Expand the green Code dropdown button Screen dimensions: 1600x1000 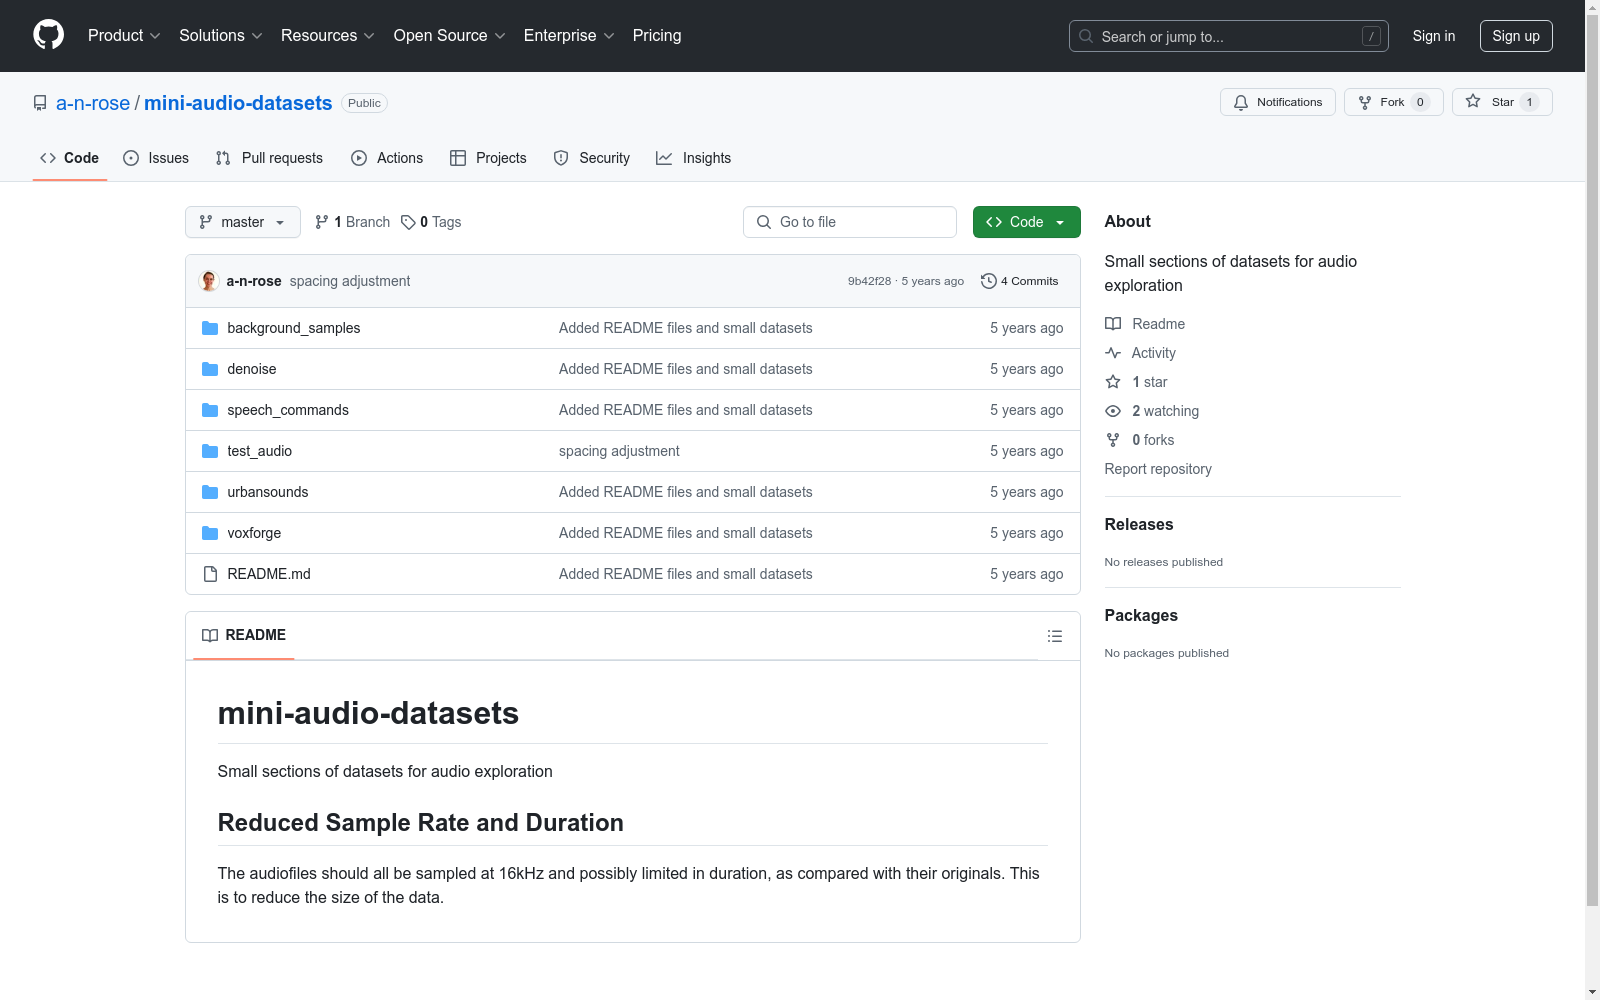point(1026,222)
